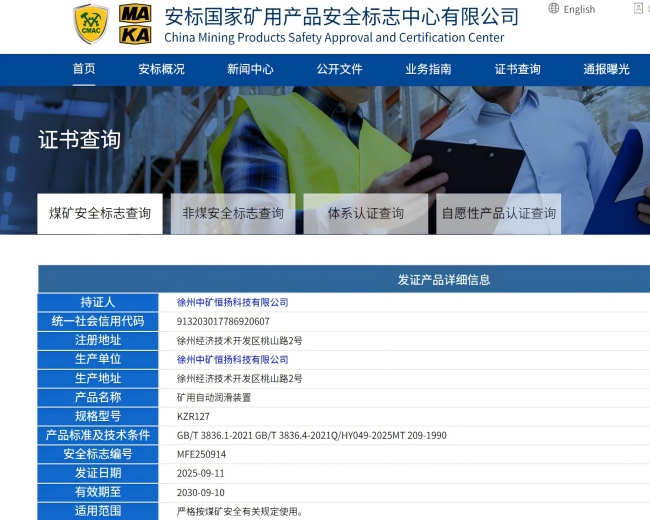The image size is (650, 520).
Task: Select the 煤矿安全标志查询 tab
Action: tap(100, 213)
